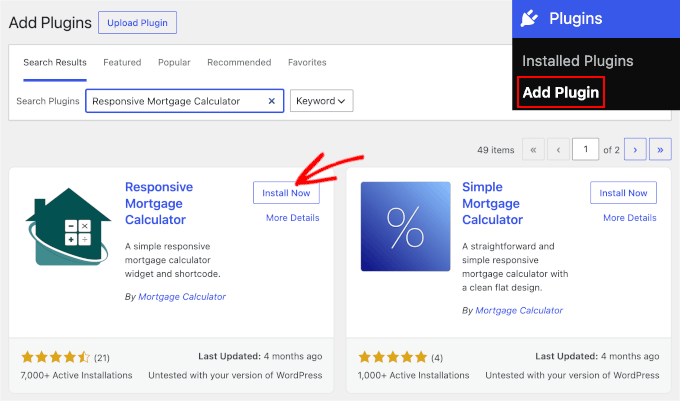The image size is (680, 401).
Task: Click 'Untested with your version' under Simple plugin
Action: tap(572, 375)
